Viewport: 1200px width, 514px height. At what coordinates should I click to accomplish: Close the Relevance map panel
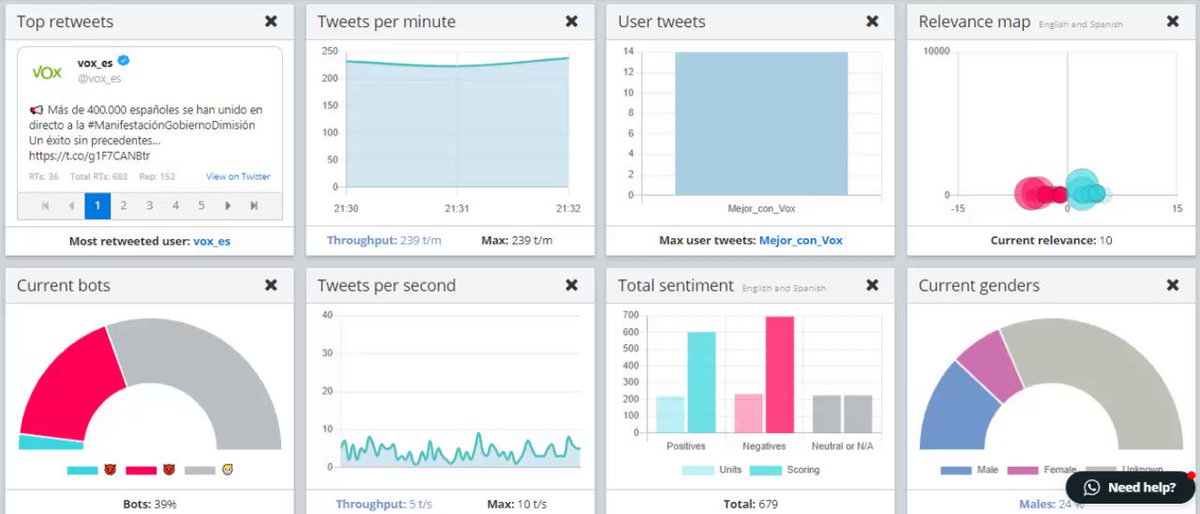click(x=1172, y=21)
